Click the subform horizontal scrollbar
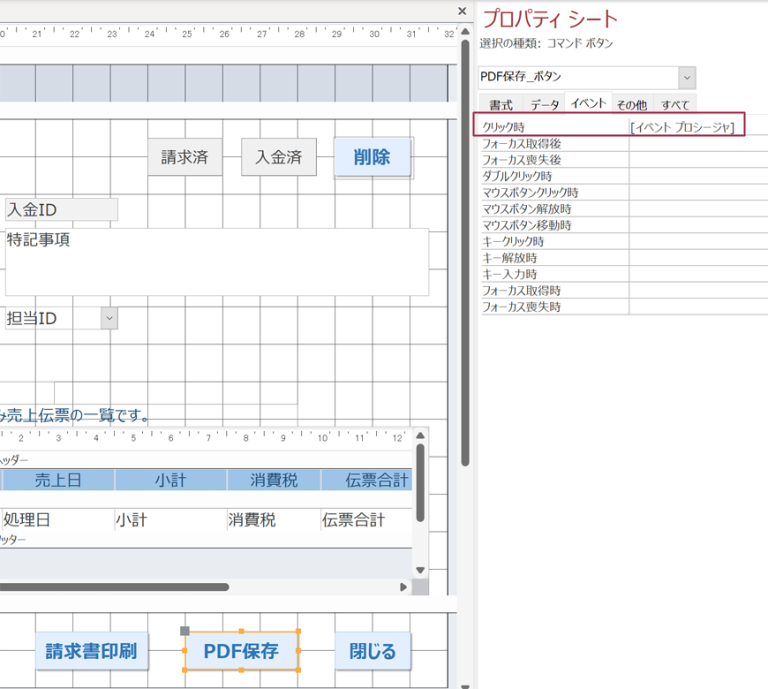This screenshot has height=689, width=768. click(110, 587)
